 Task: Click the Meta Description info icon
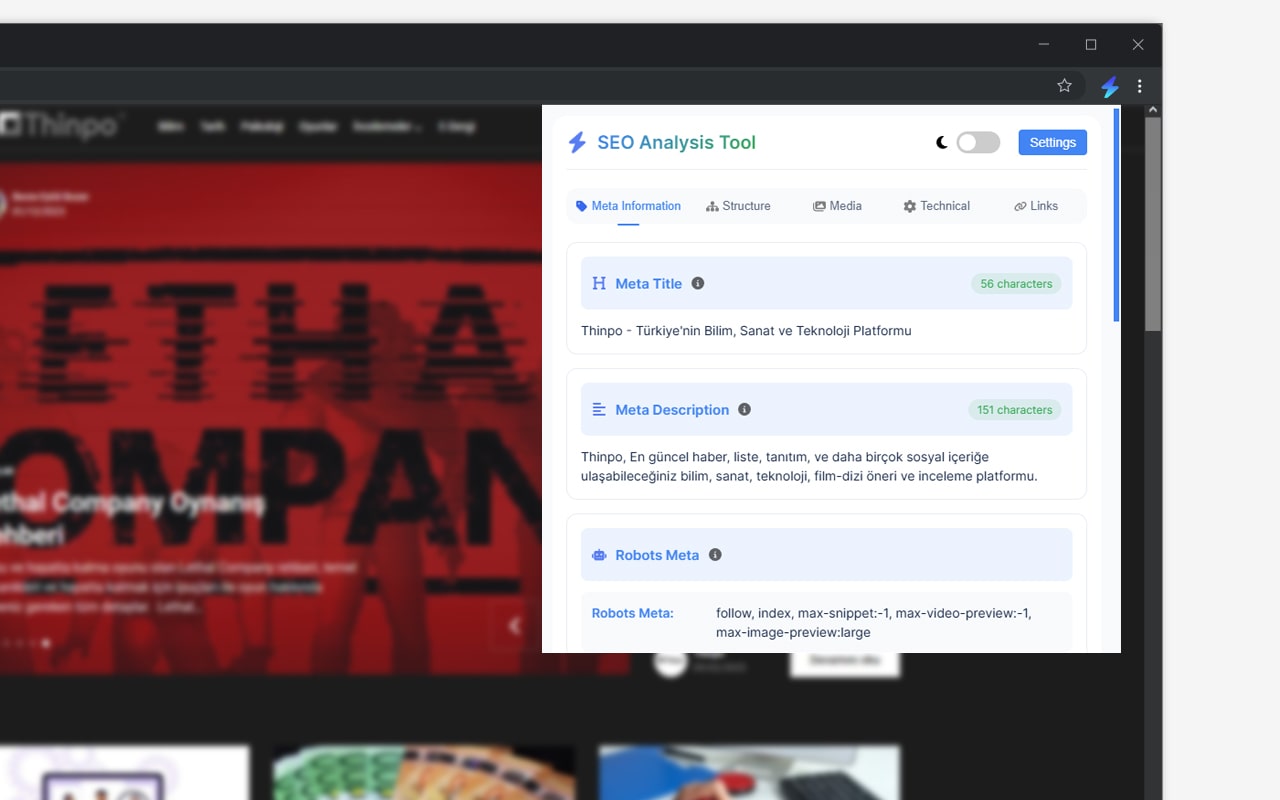[x=744, y=409]
